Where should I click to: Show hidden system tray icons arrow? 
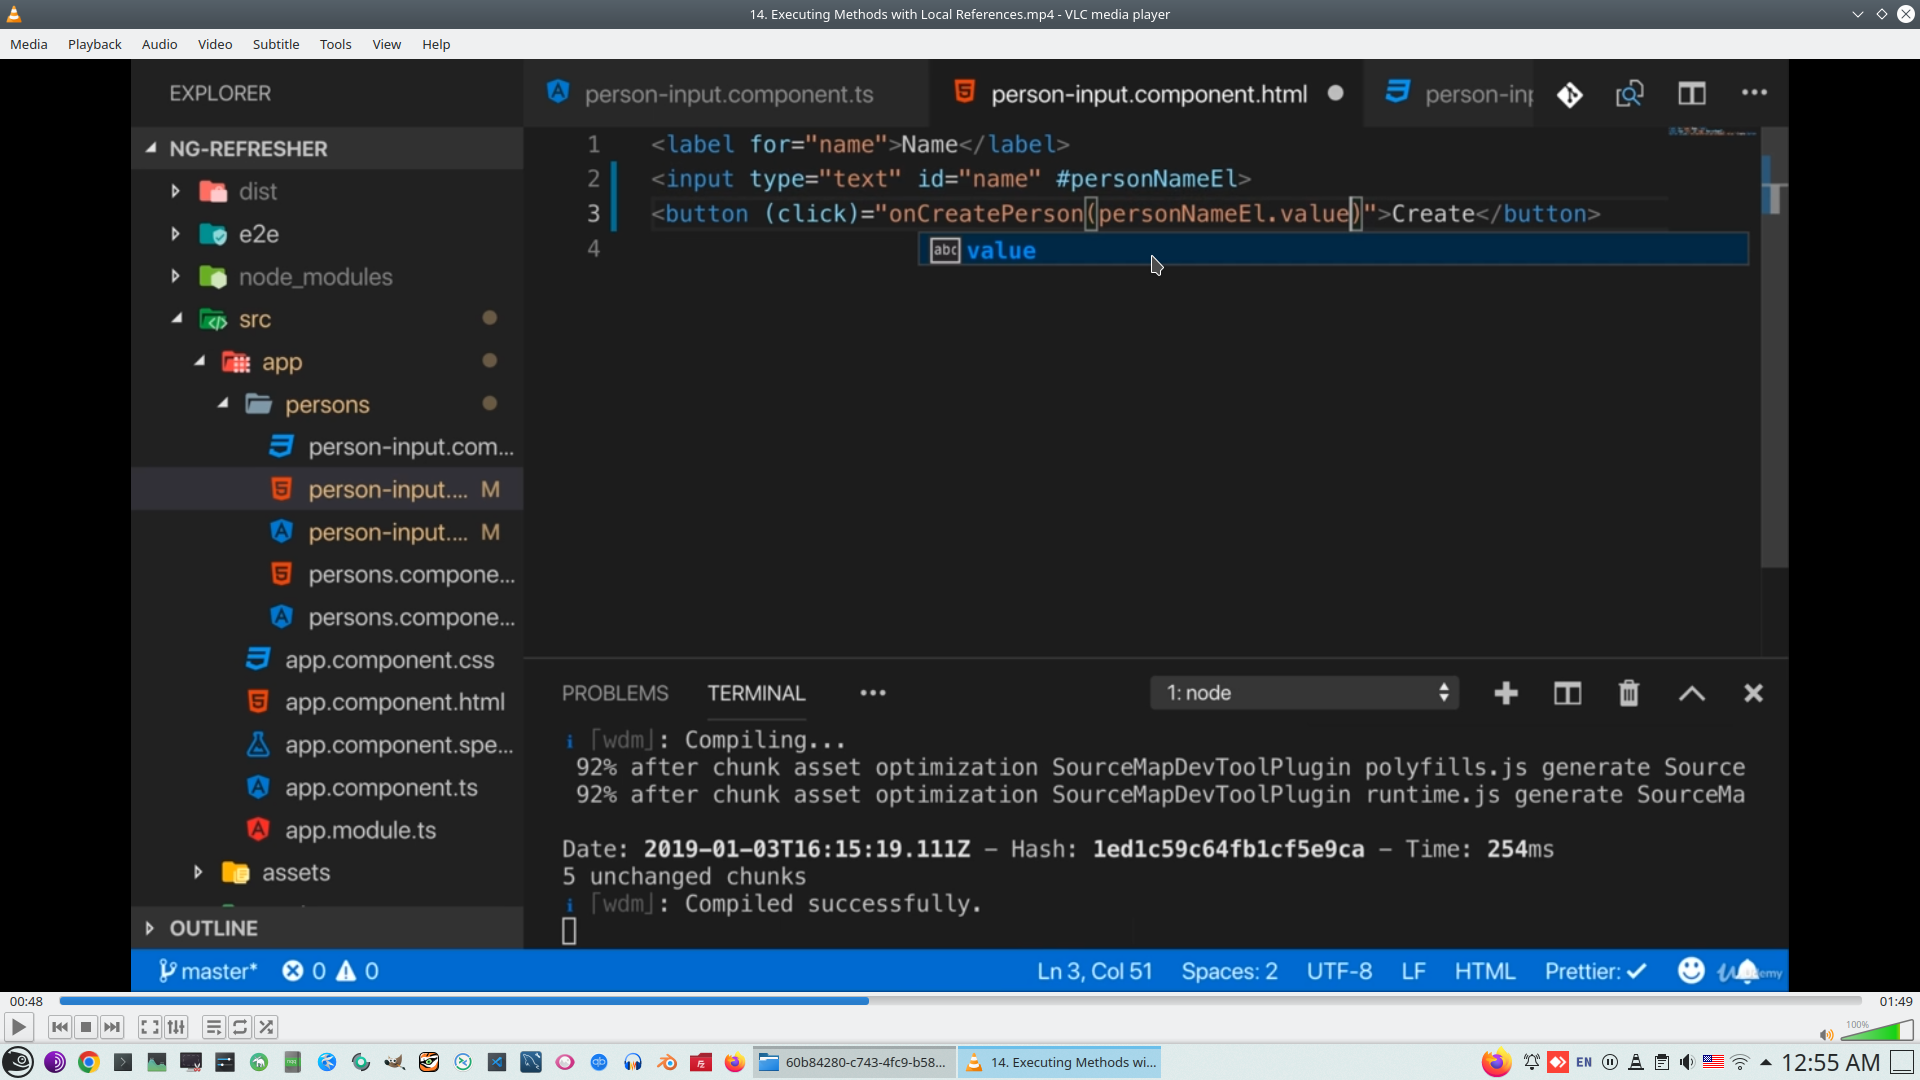click(1766, 1062)
